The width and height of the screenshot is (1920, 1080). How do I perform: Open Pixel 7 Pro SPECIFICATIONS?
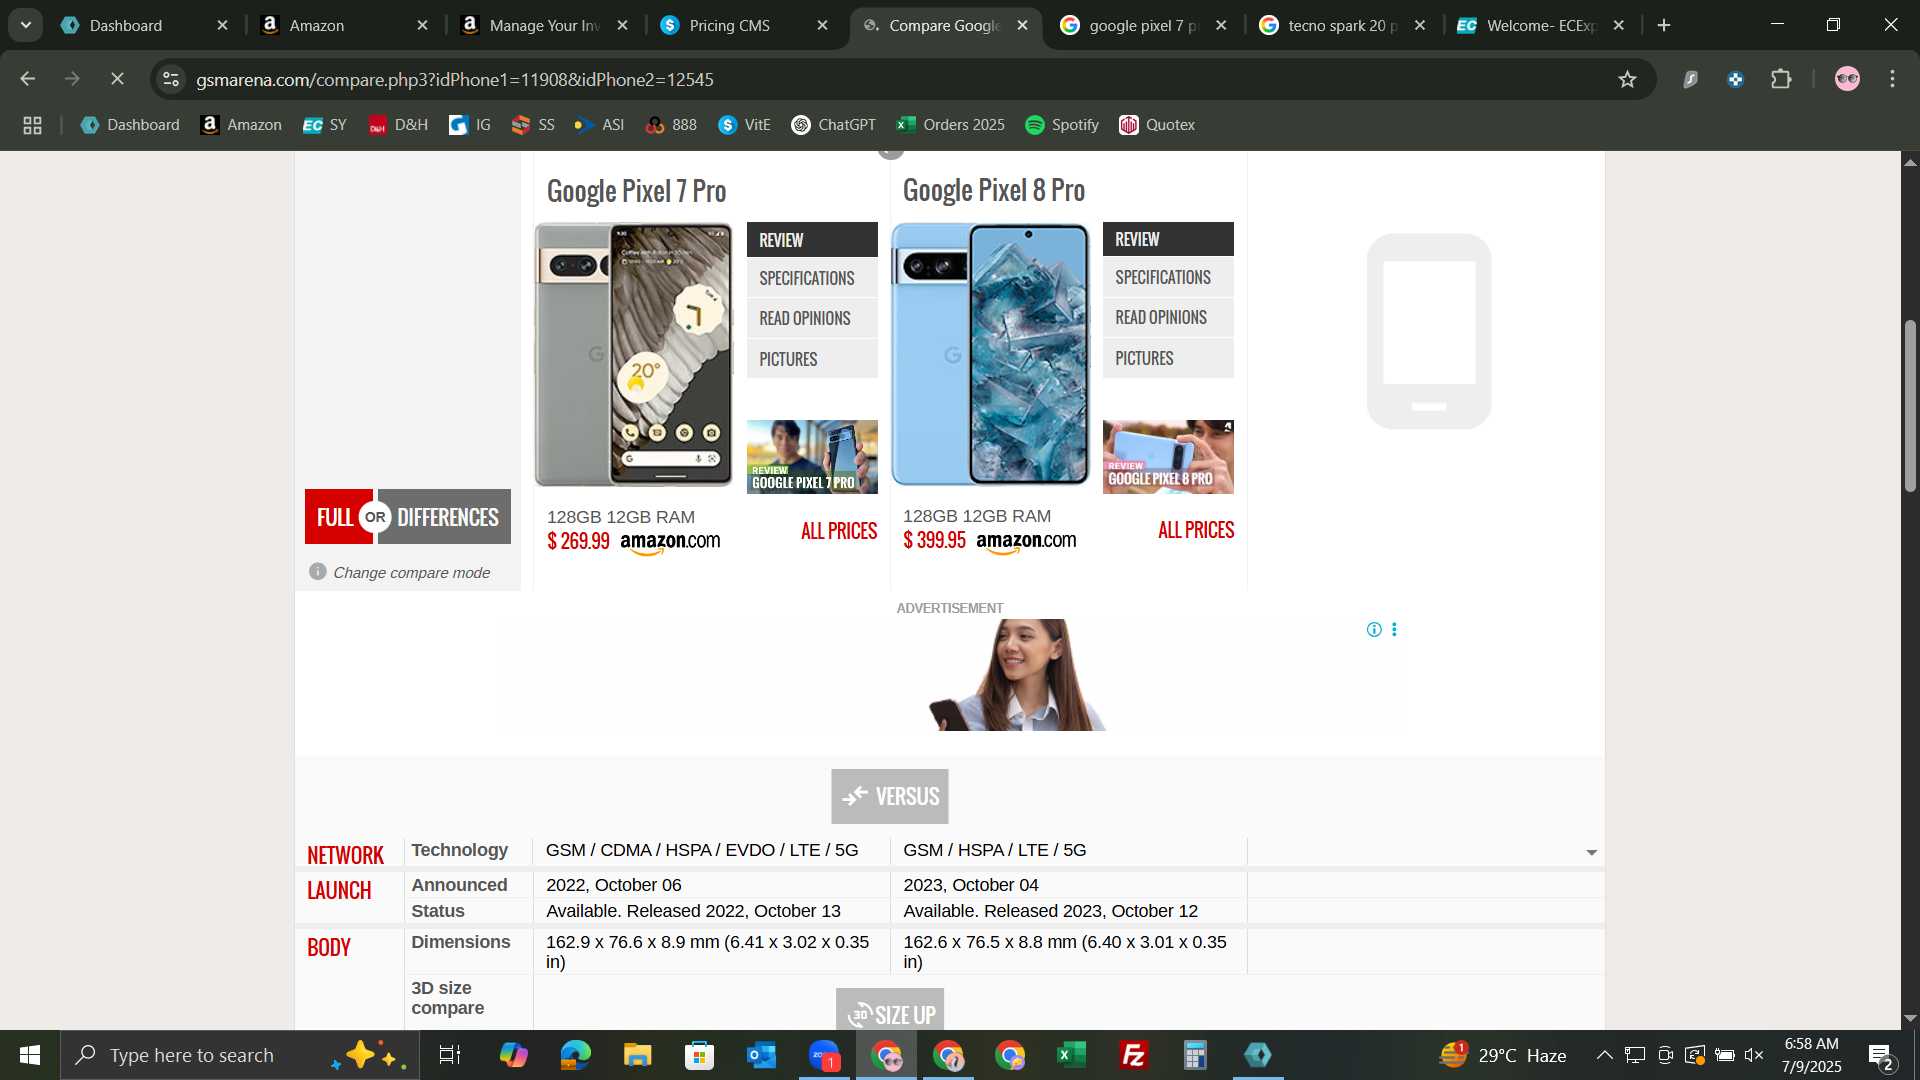point(812,278)
